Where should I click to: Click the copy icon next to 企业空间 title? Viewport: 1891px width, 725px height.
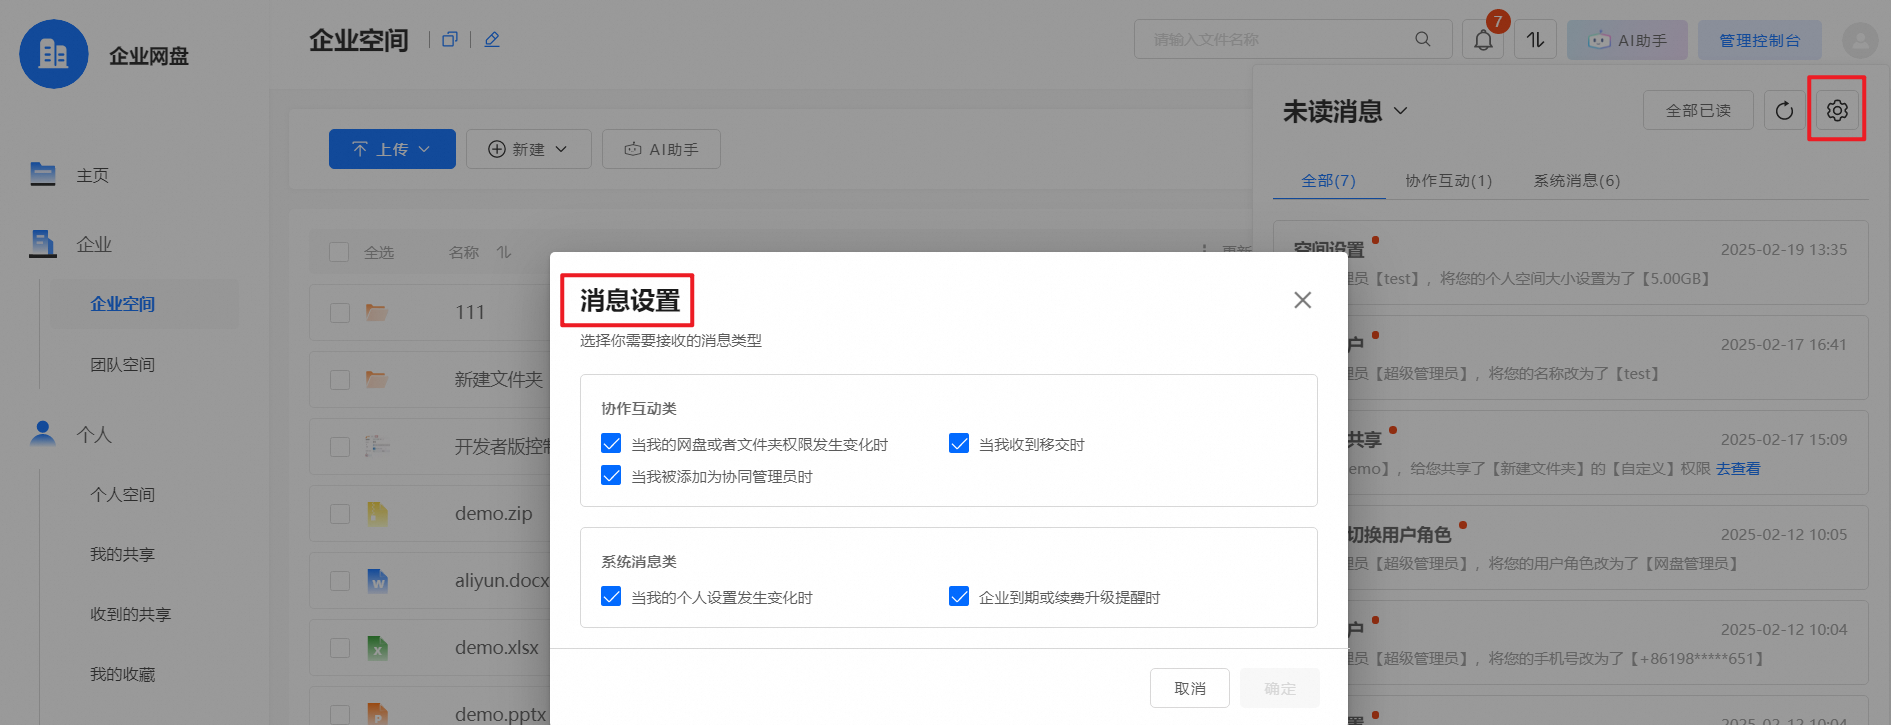click(450, 39)
